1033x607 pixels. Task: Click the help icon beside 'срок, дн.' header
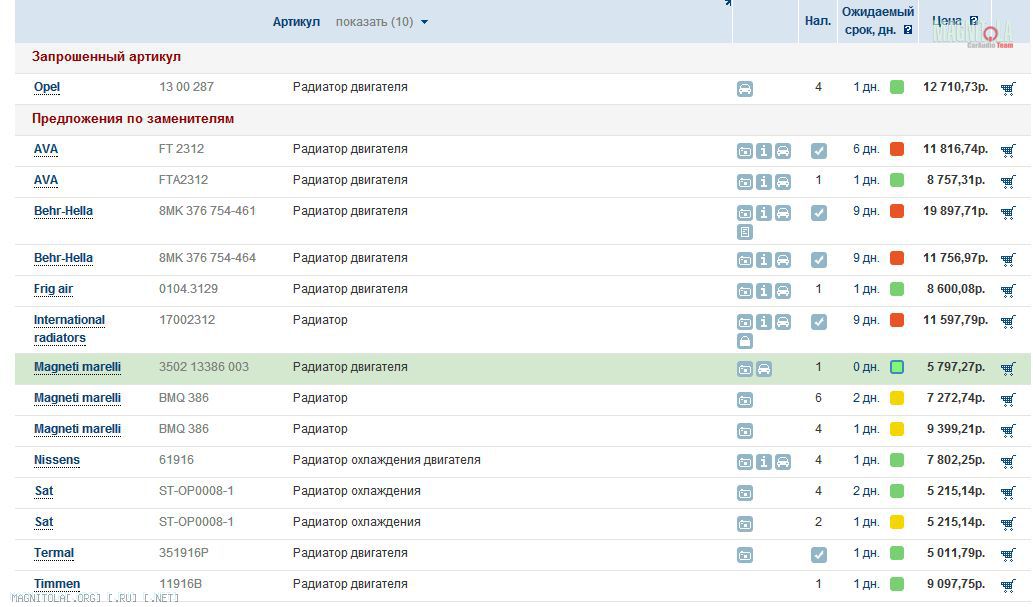[x=908, y=30]
